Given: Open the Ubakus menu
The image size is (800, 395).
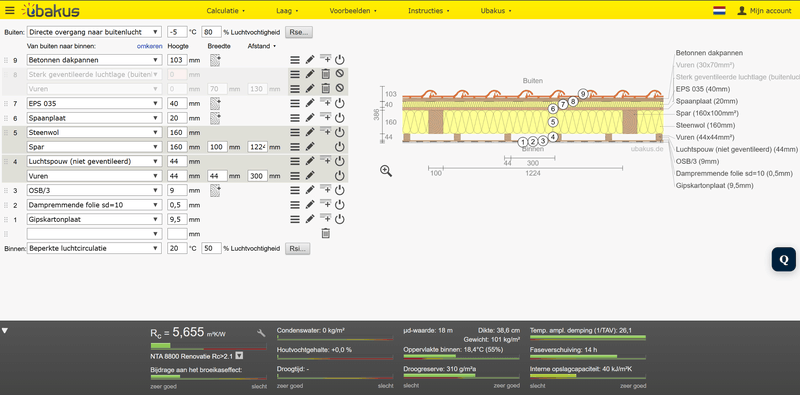Looking at the screenshot, I should 495,10.
